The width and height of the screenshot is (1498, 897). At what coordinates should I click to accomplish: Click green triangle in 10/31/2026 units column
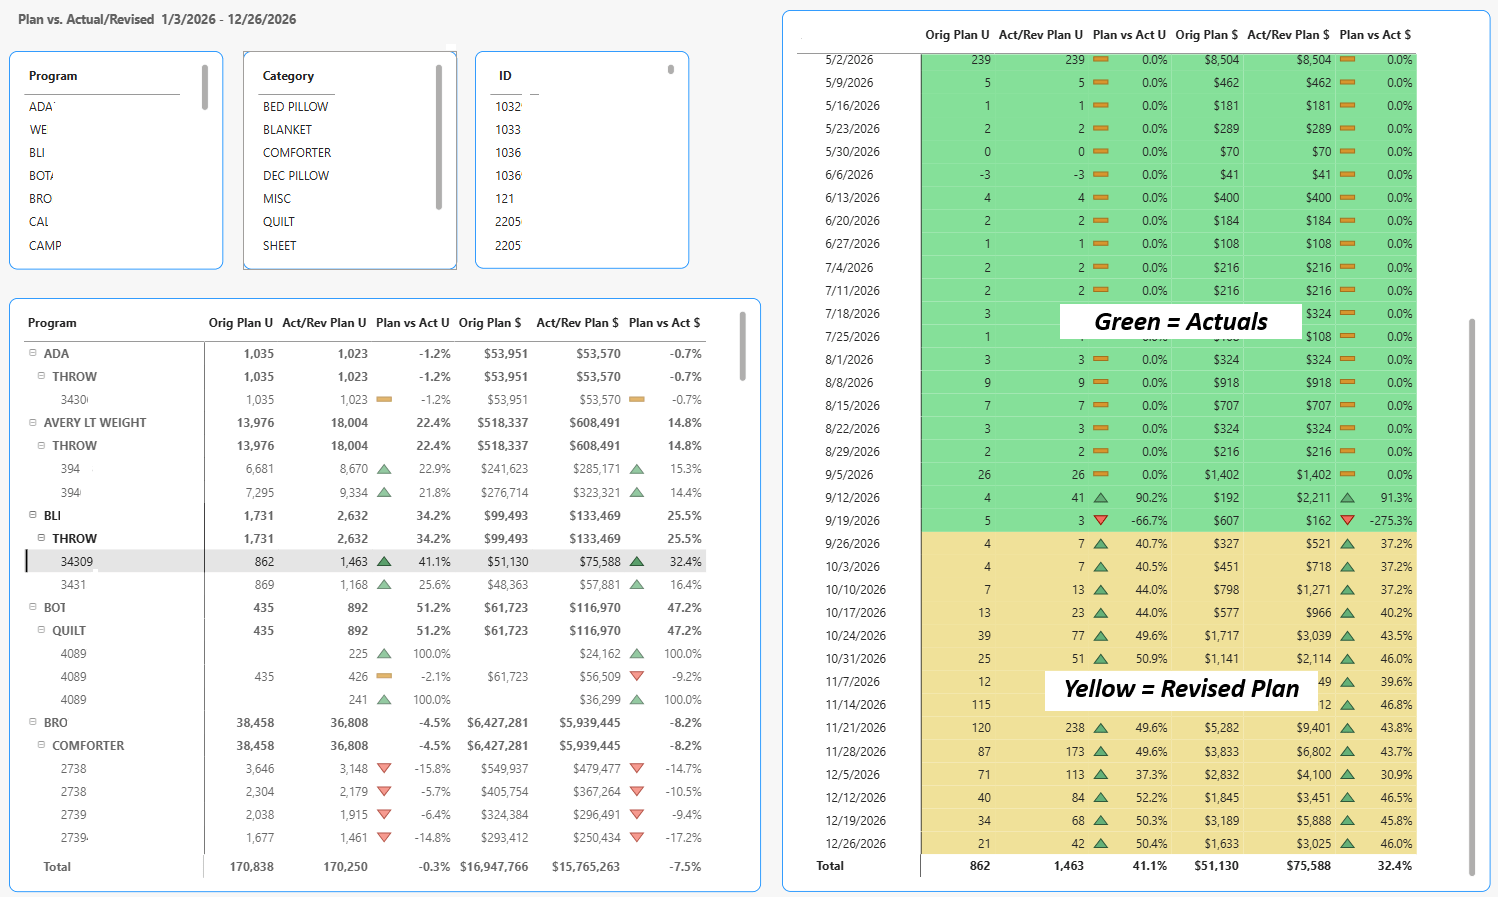(1101, 658)
